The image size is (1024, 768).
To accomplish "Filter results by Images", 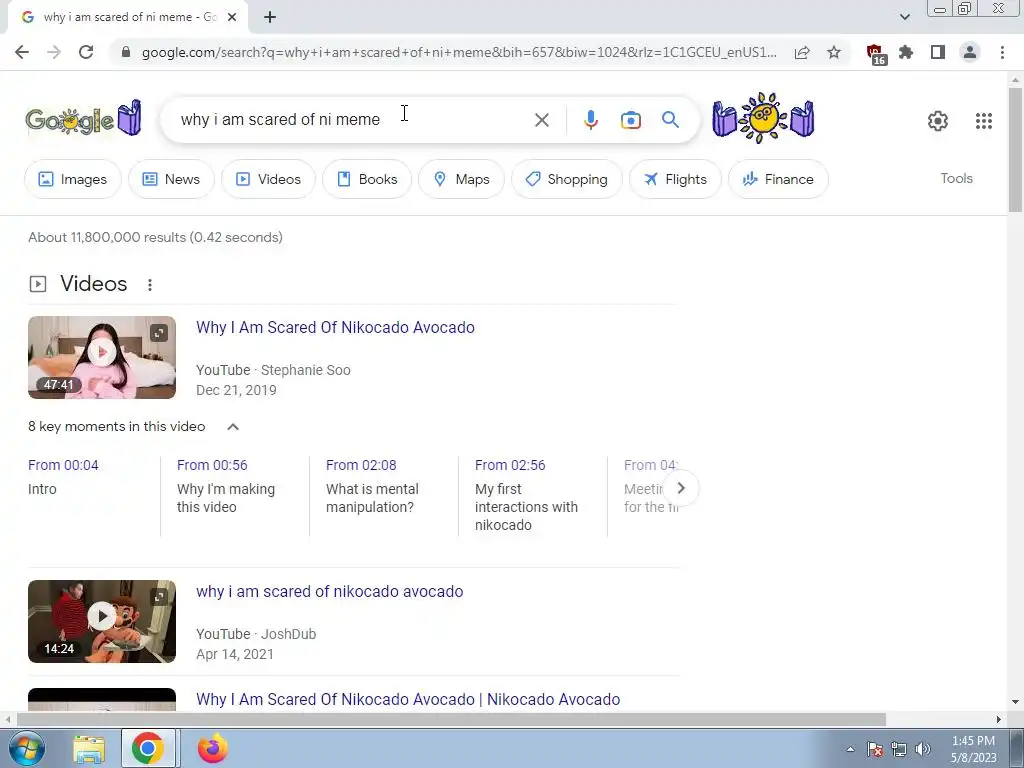I will click(72, 179).
